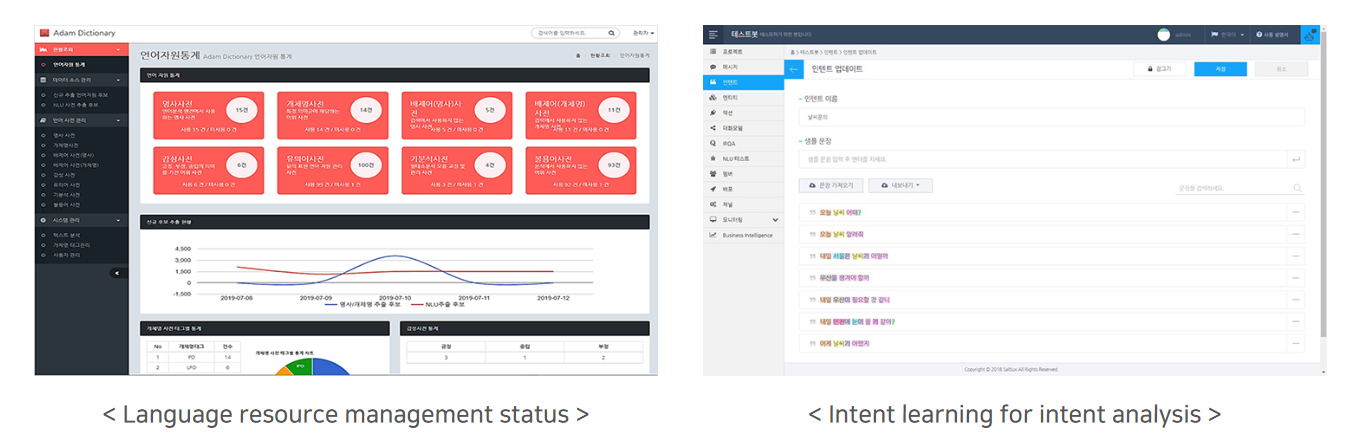Viewport: 1366px width, 441px height.
Task: Open 감성 사전 in the sidebar
Action: tap(63, 174)
